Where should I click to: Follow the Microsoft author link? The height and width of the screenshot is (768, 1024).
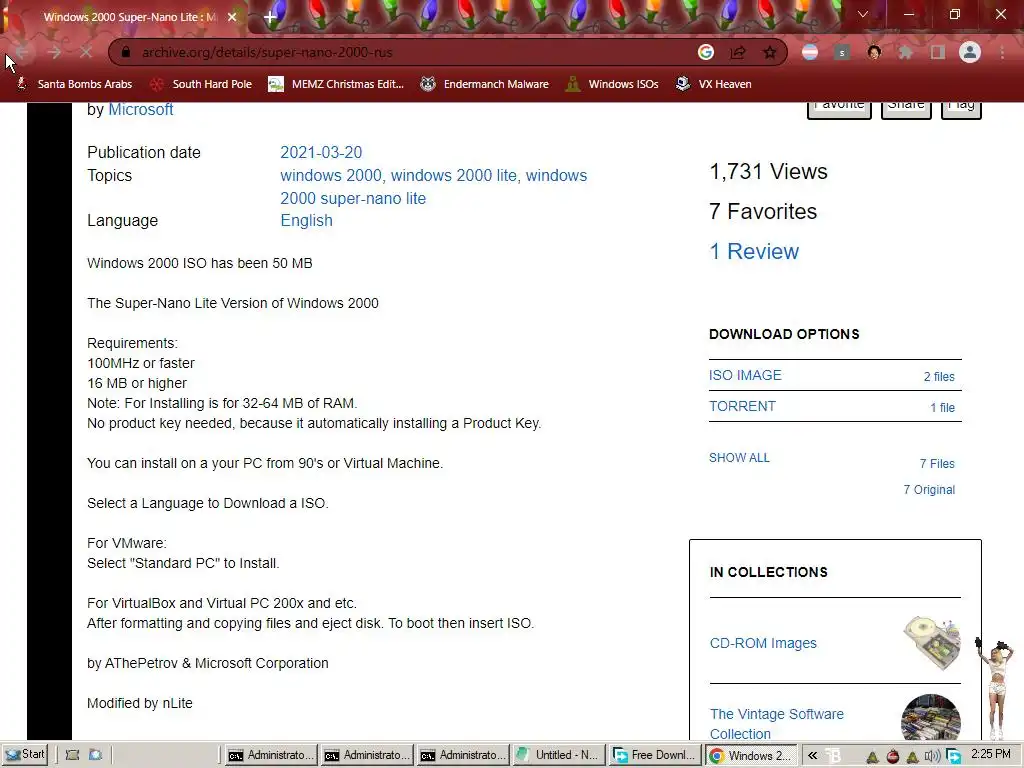[140, 110]
